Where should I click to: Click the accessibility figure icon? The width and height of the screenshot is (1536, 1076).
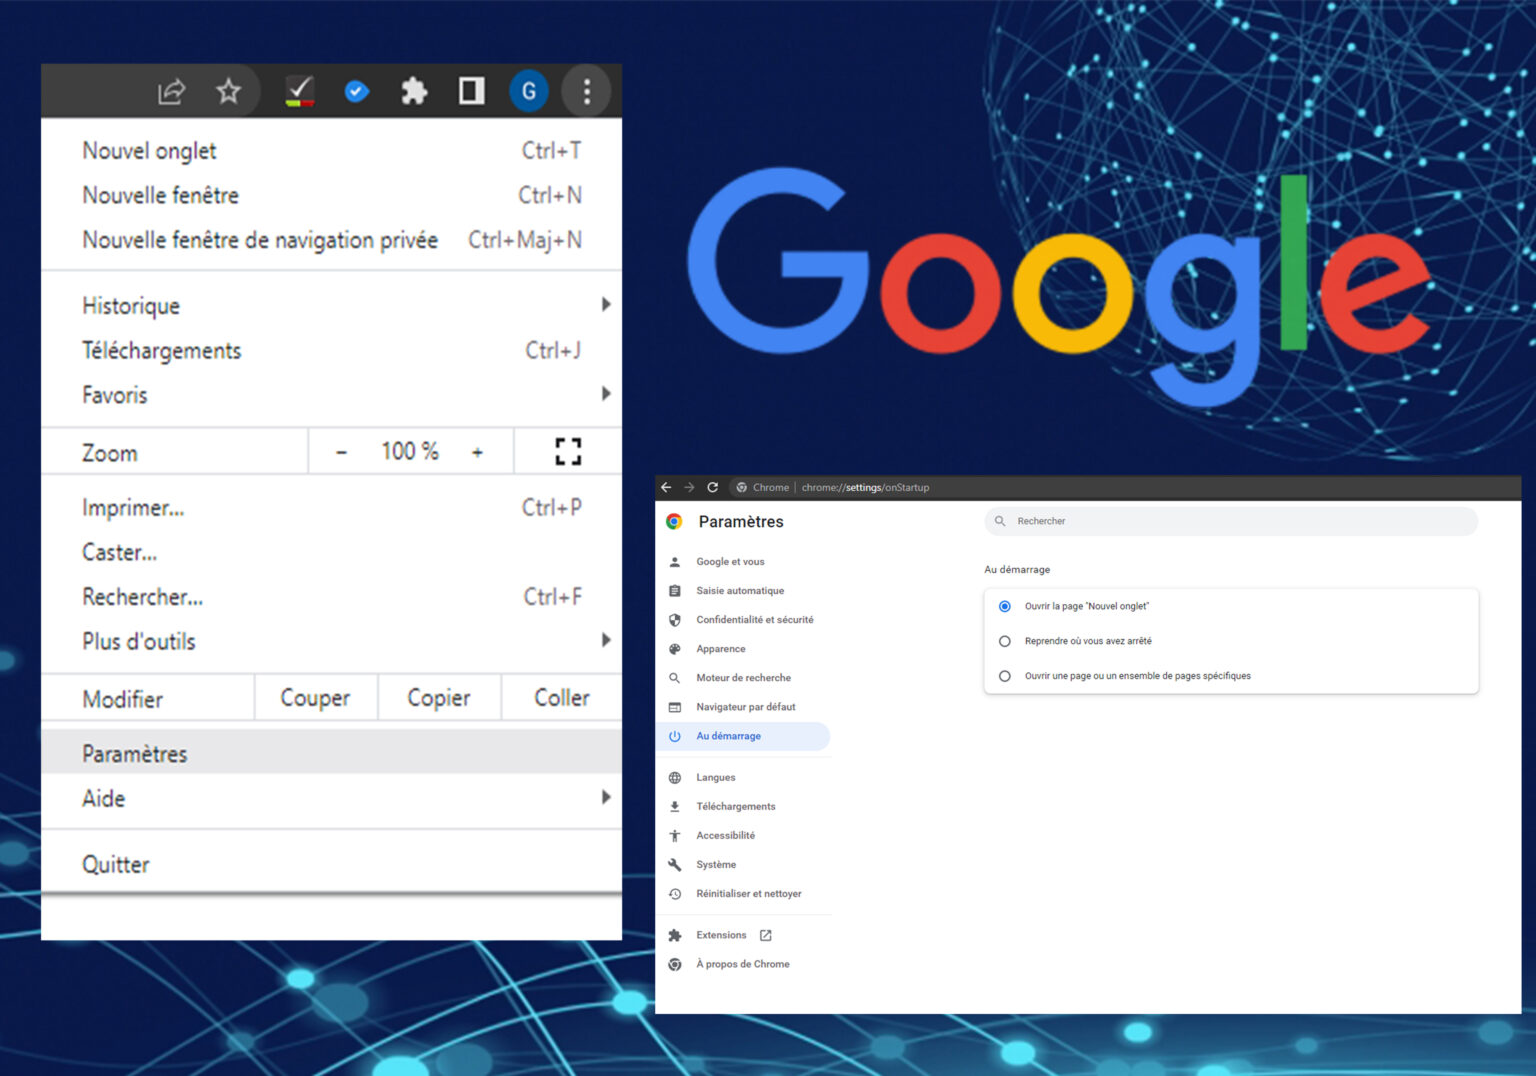(x=675, y=836)
